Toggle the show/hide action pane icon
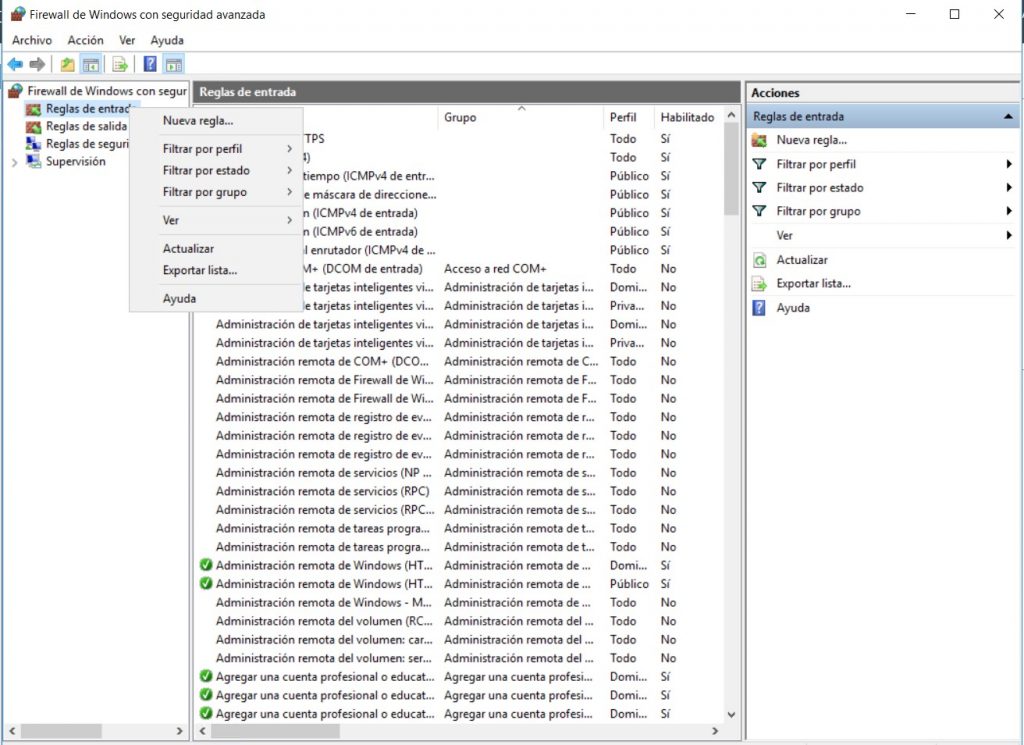Image resolution: width=1024 pixels, height=745 pixels. [x=174, y=65]
